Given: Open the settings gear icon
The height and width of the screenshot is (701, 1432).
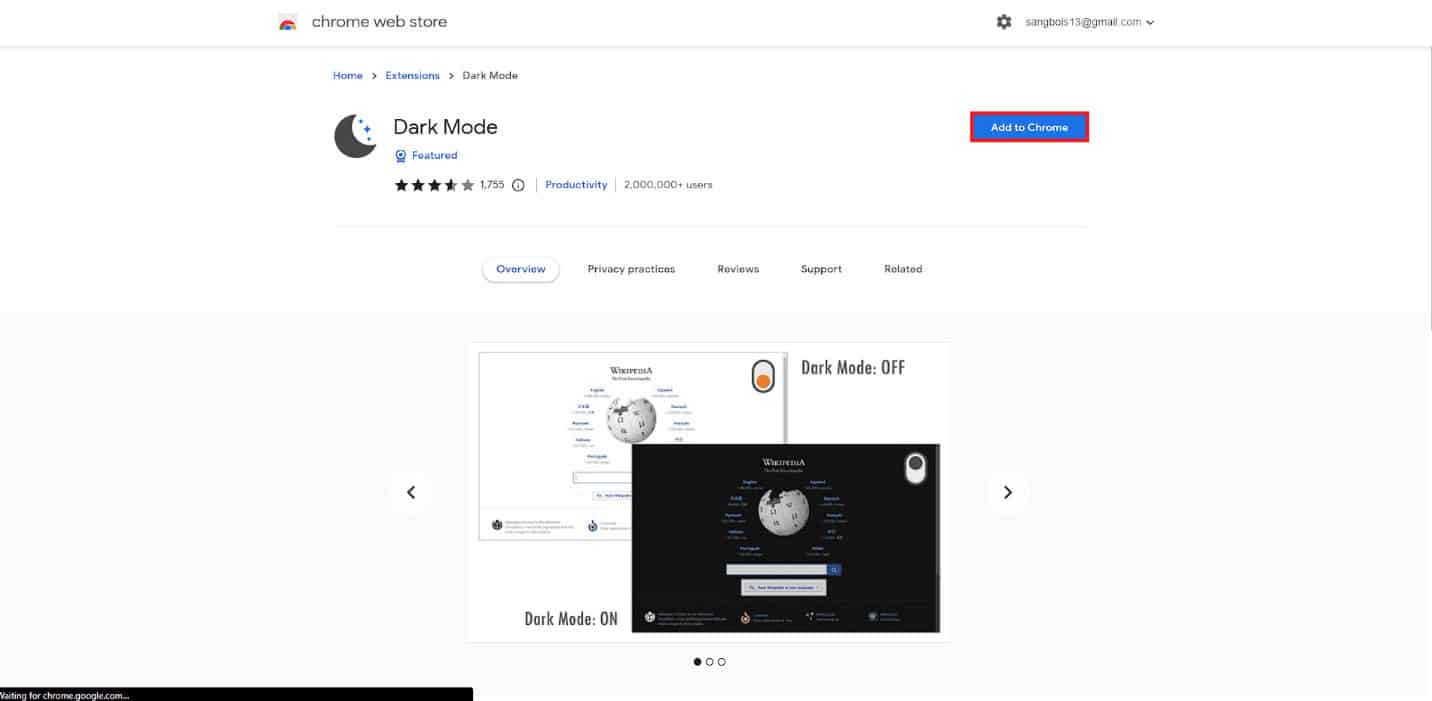Looking at the screenshot, I should (x=1004, y=22).
